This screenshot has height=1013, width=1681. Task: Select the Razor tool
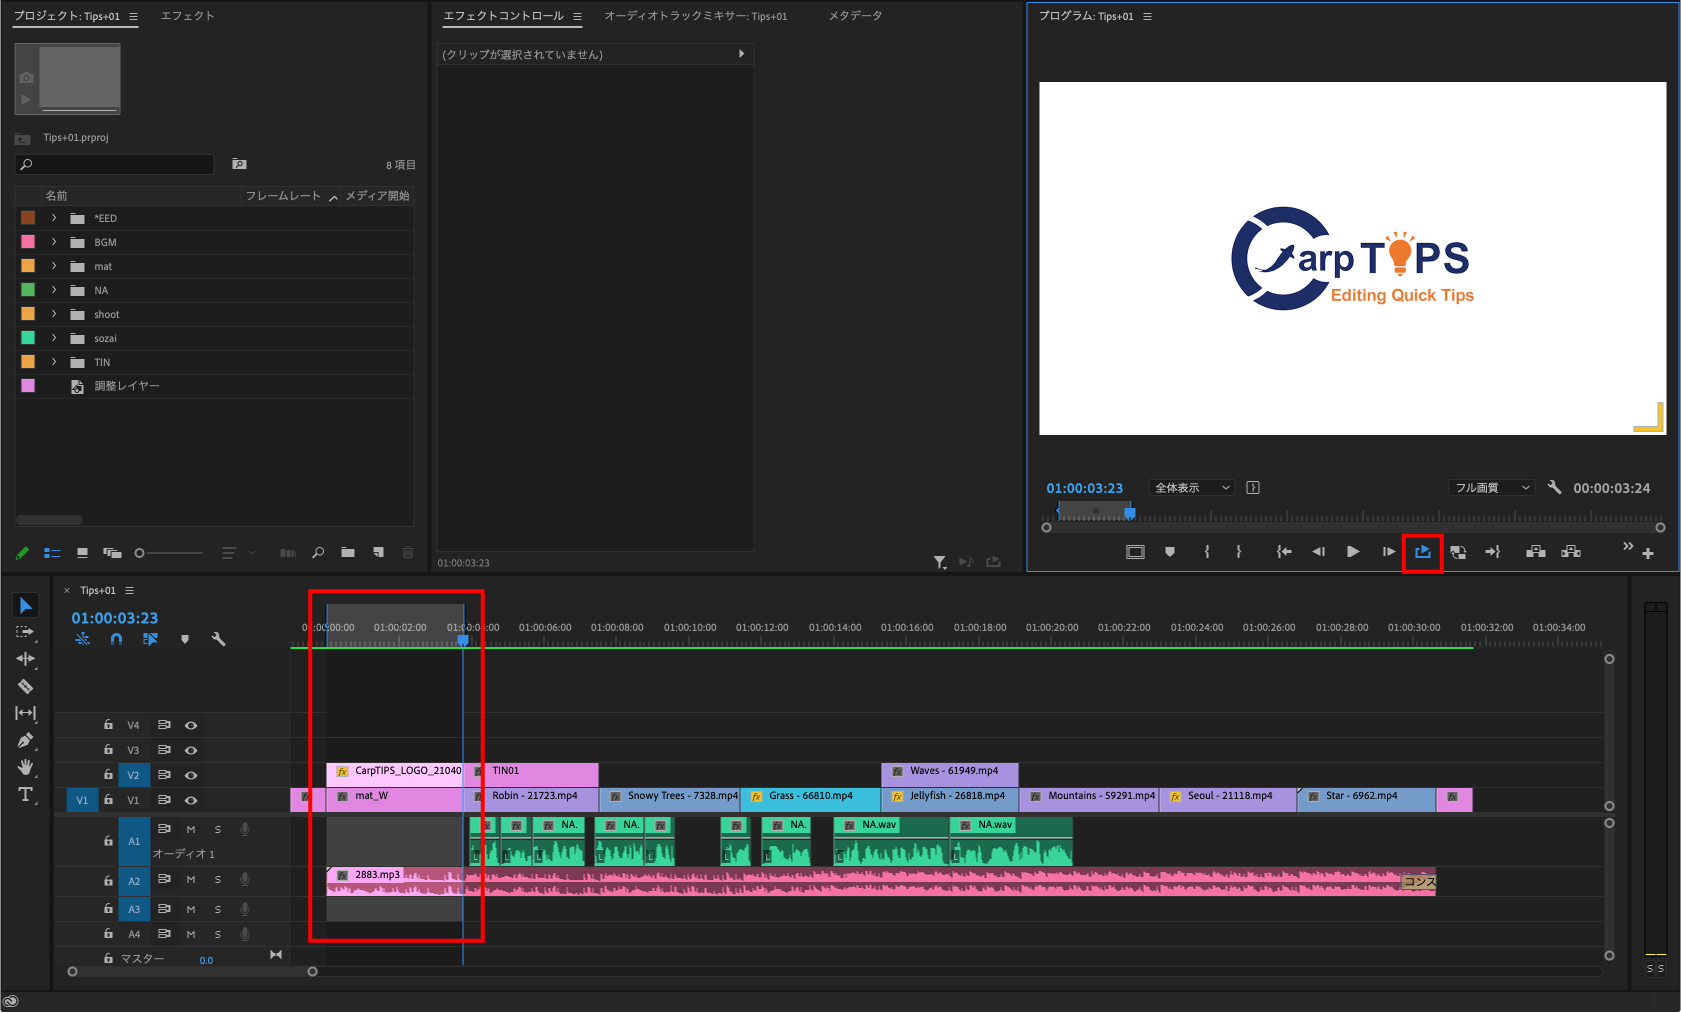(x=25, y=686)
